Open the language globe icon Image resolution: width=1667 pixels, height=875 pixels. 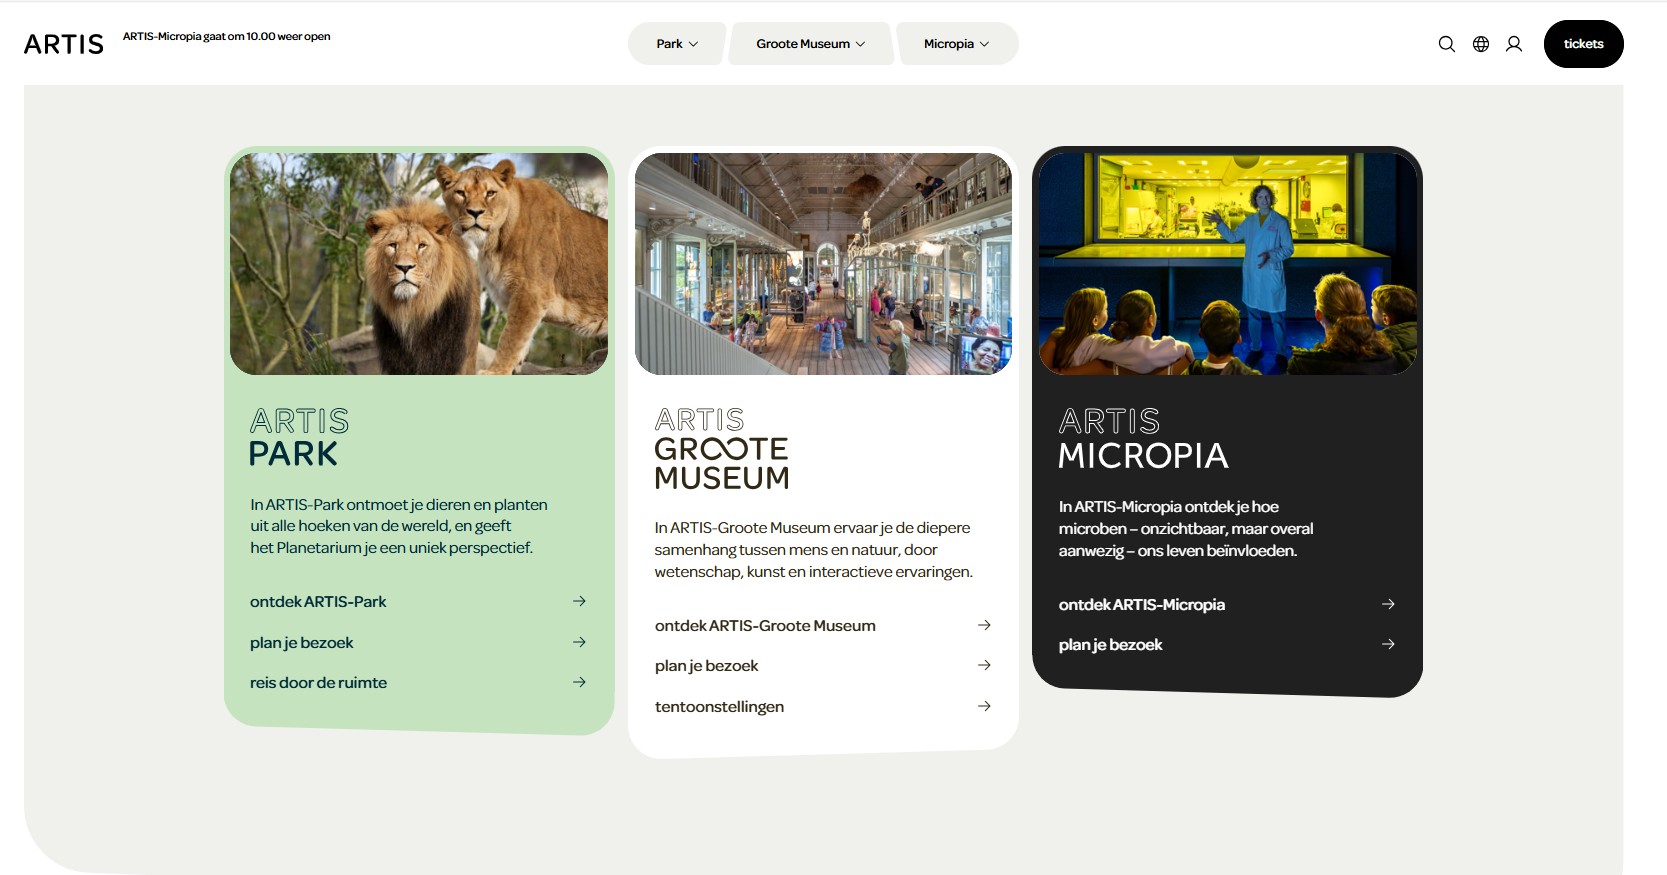pos(1481,44)
